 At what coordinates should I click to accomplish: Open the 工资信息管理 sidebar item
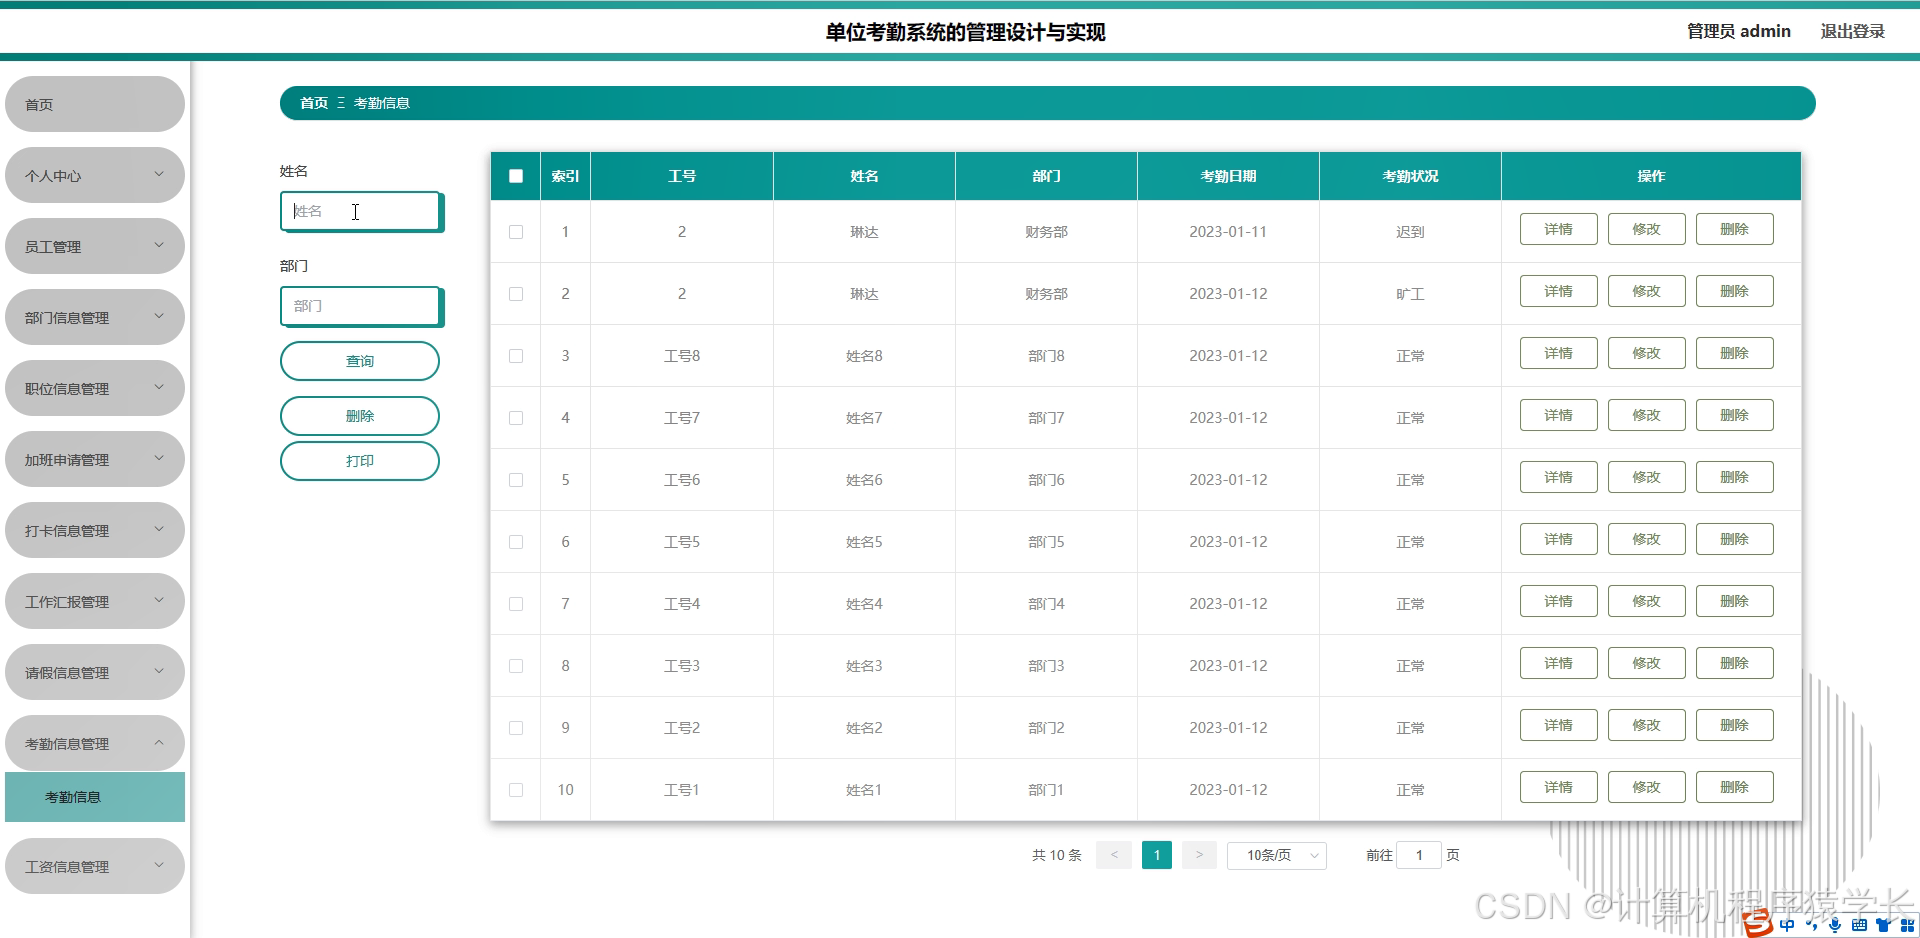(x=95, y=866)
